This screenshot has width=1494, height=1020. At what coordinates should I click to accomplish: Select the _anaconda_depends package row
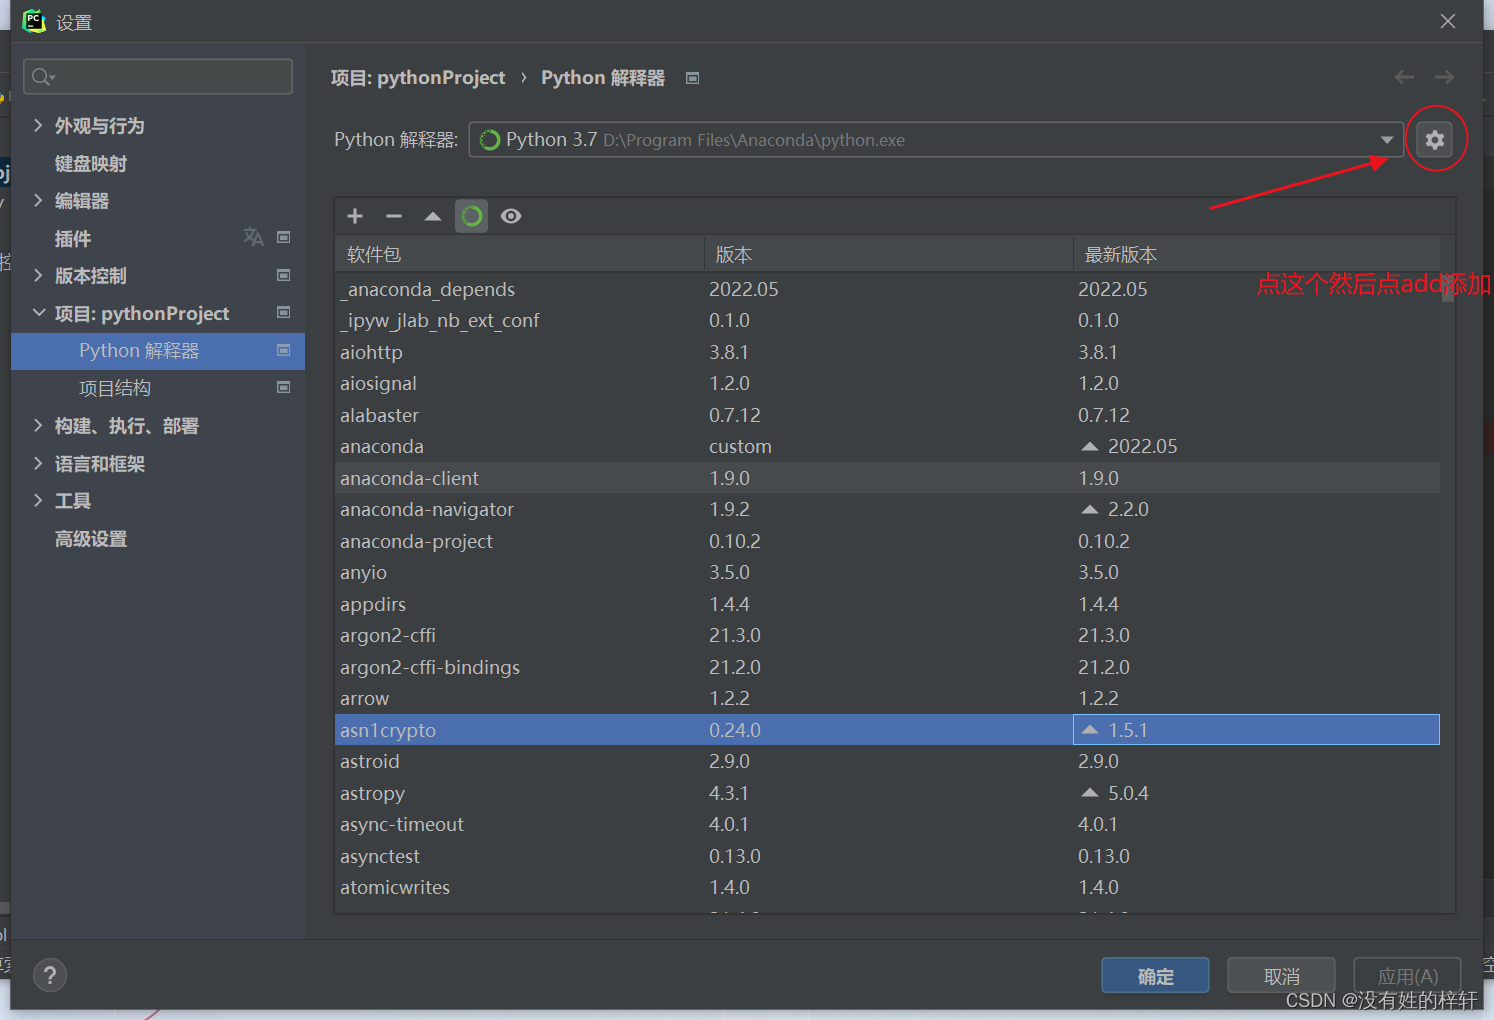pyautogui.click(x=888, y=289)
